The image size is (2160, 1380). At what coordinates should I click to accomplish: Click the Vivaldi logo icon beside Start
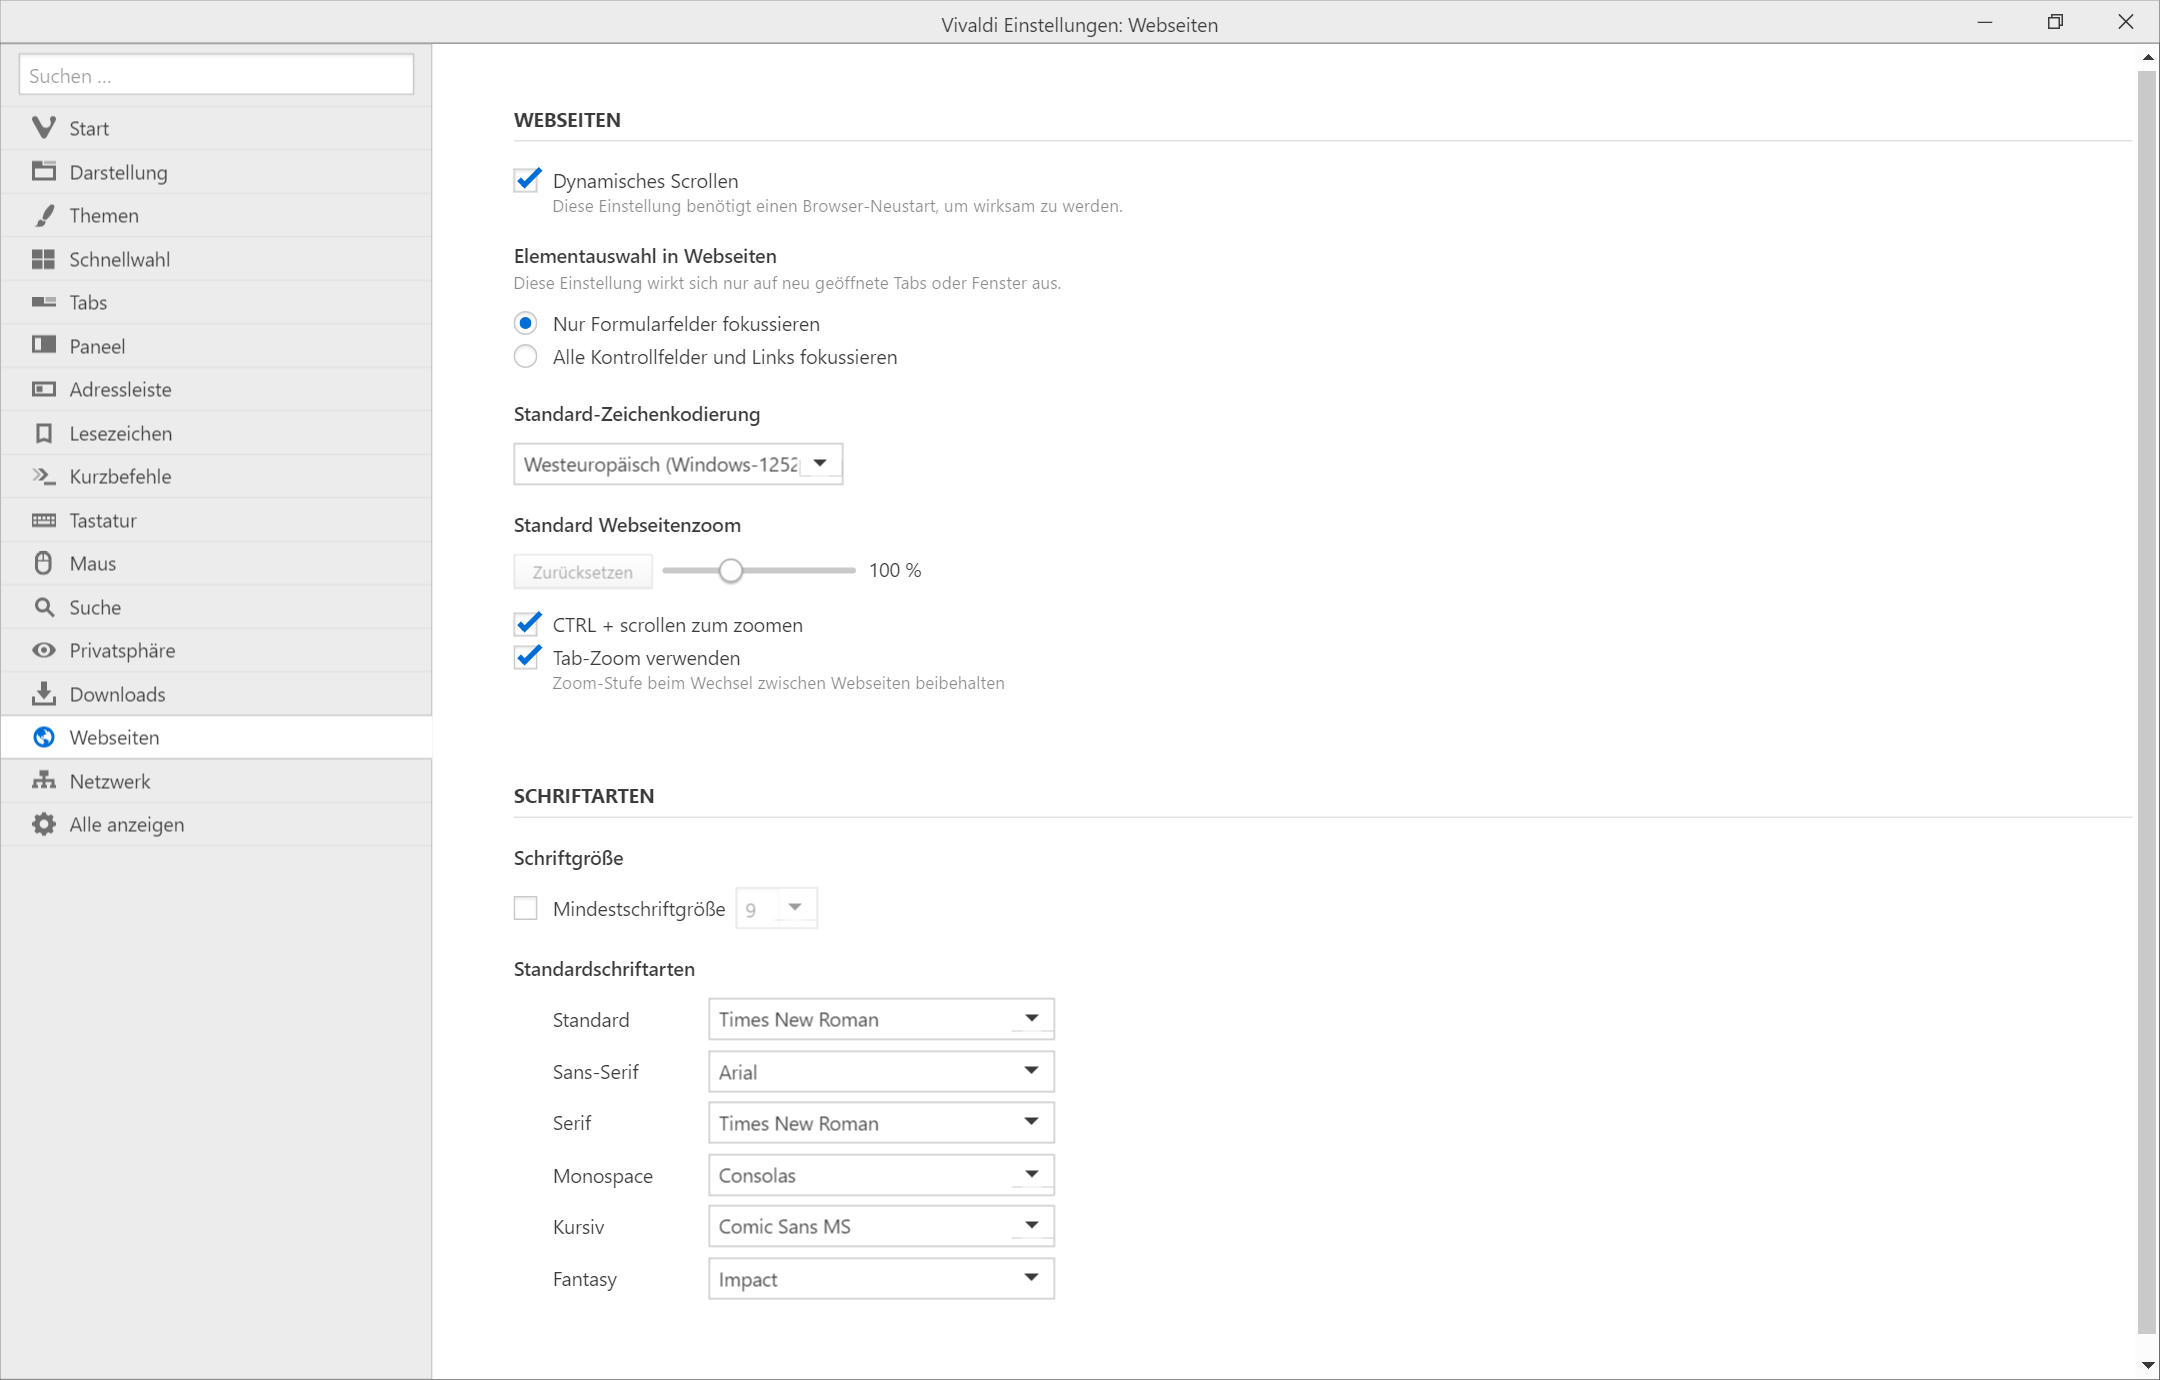coord(43,128)
